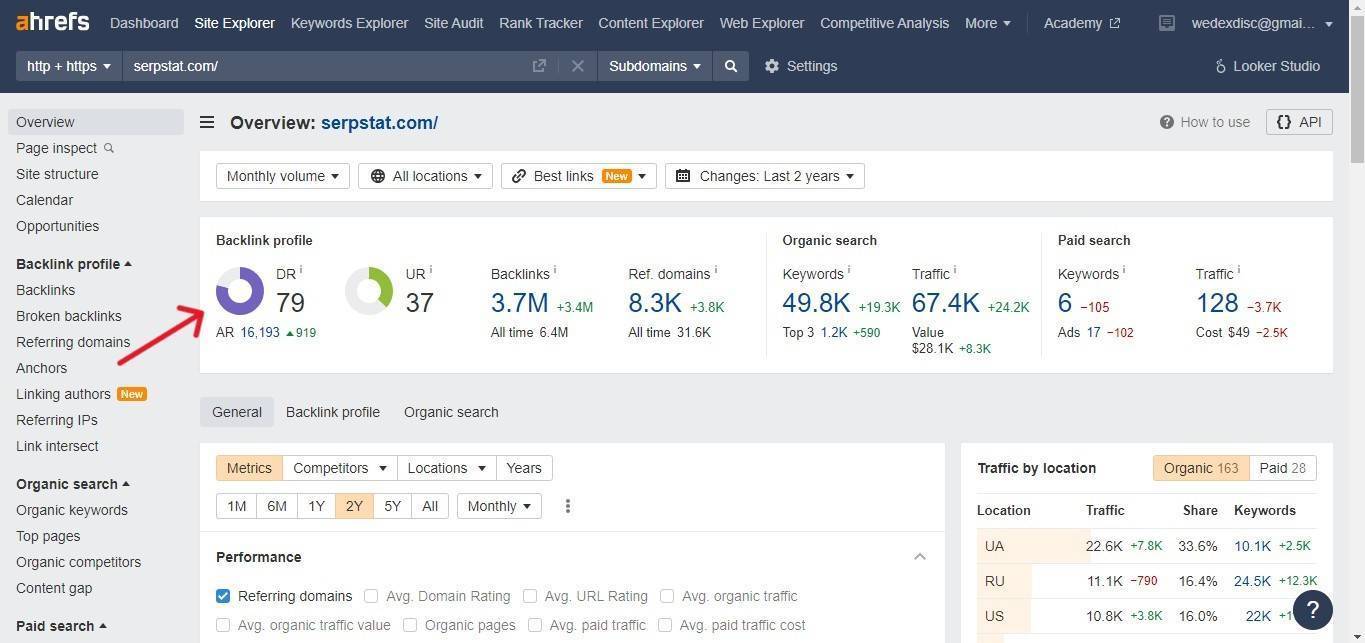Click the Paid Traffic info icon
This screenshot has height=643, width=1365.
pos(1239,270)
